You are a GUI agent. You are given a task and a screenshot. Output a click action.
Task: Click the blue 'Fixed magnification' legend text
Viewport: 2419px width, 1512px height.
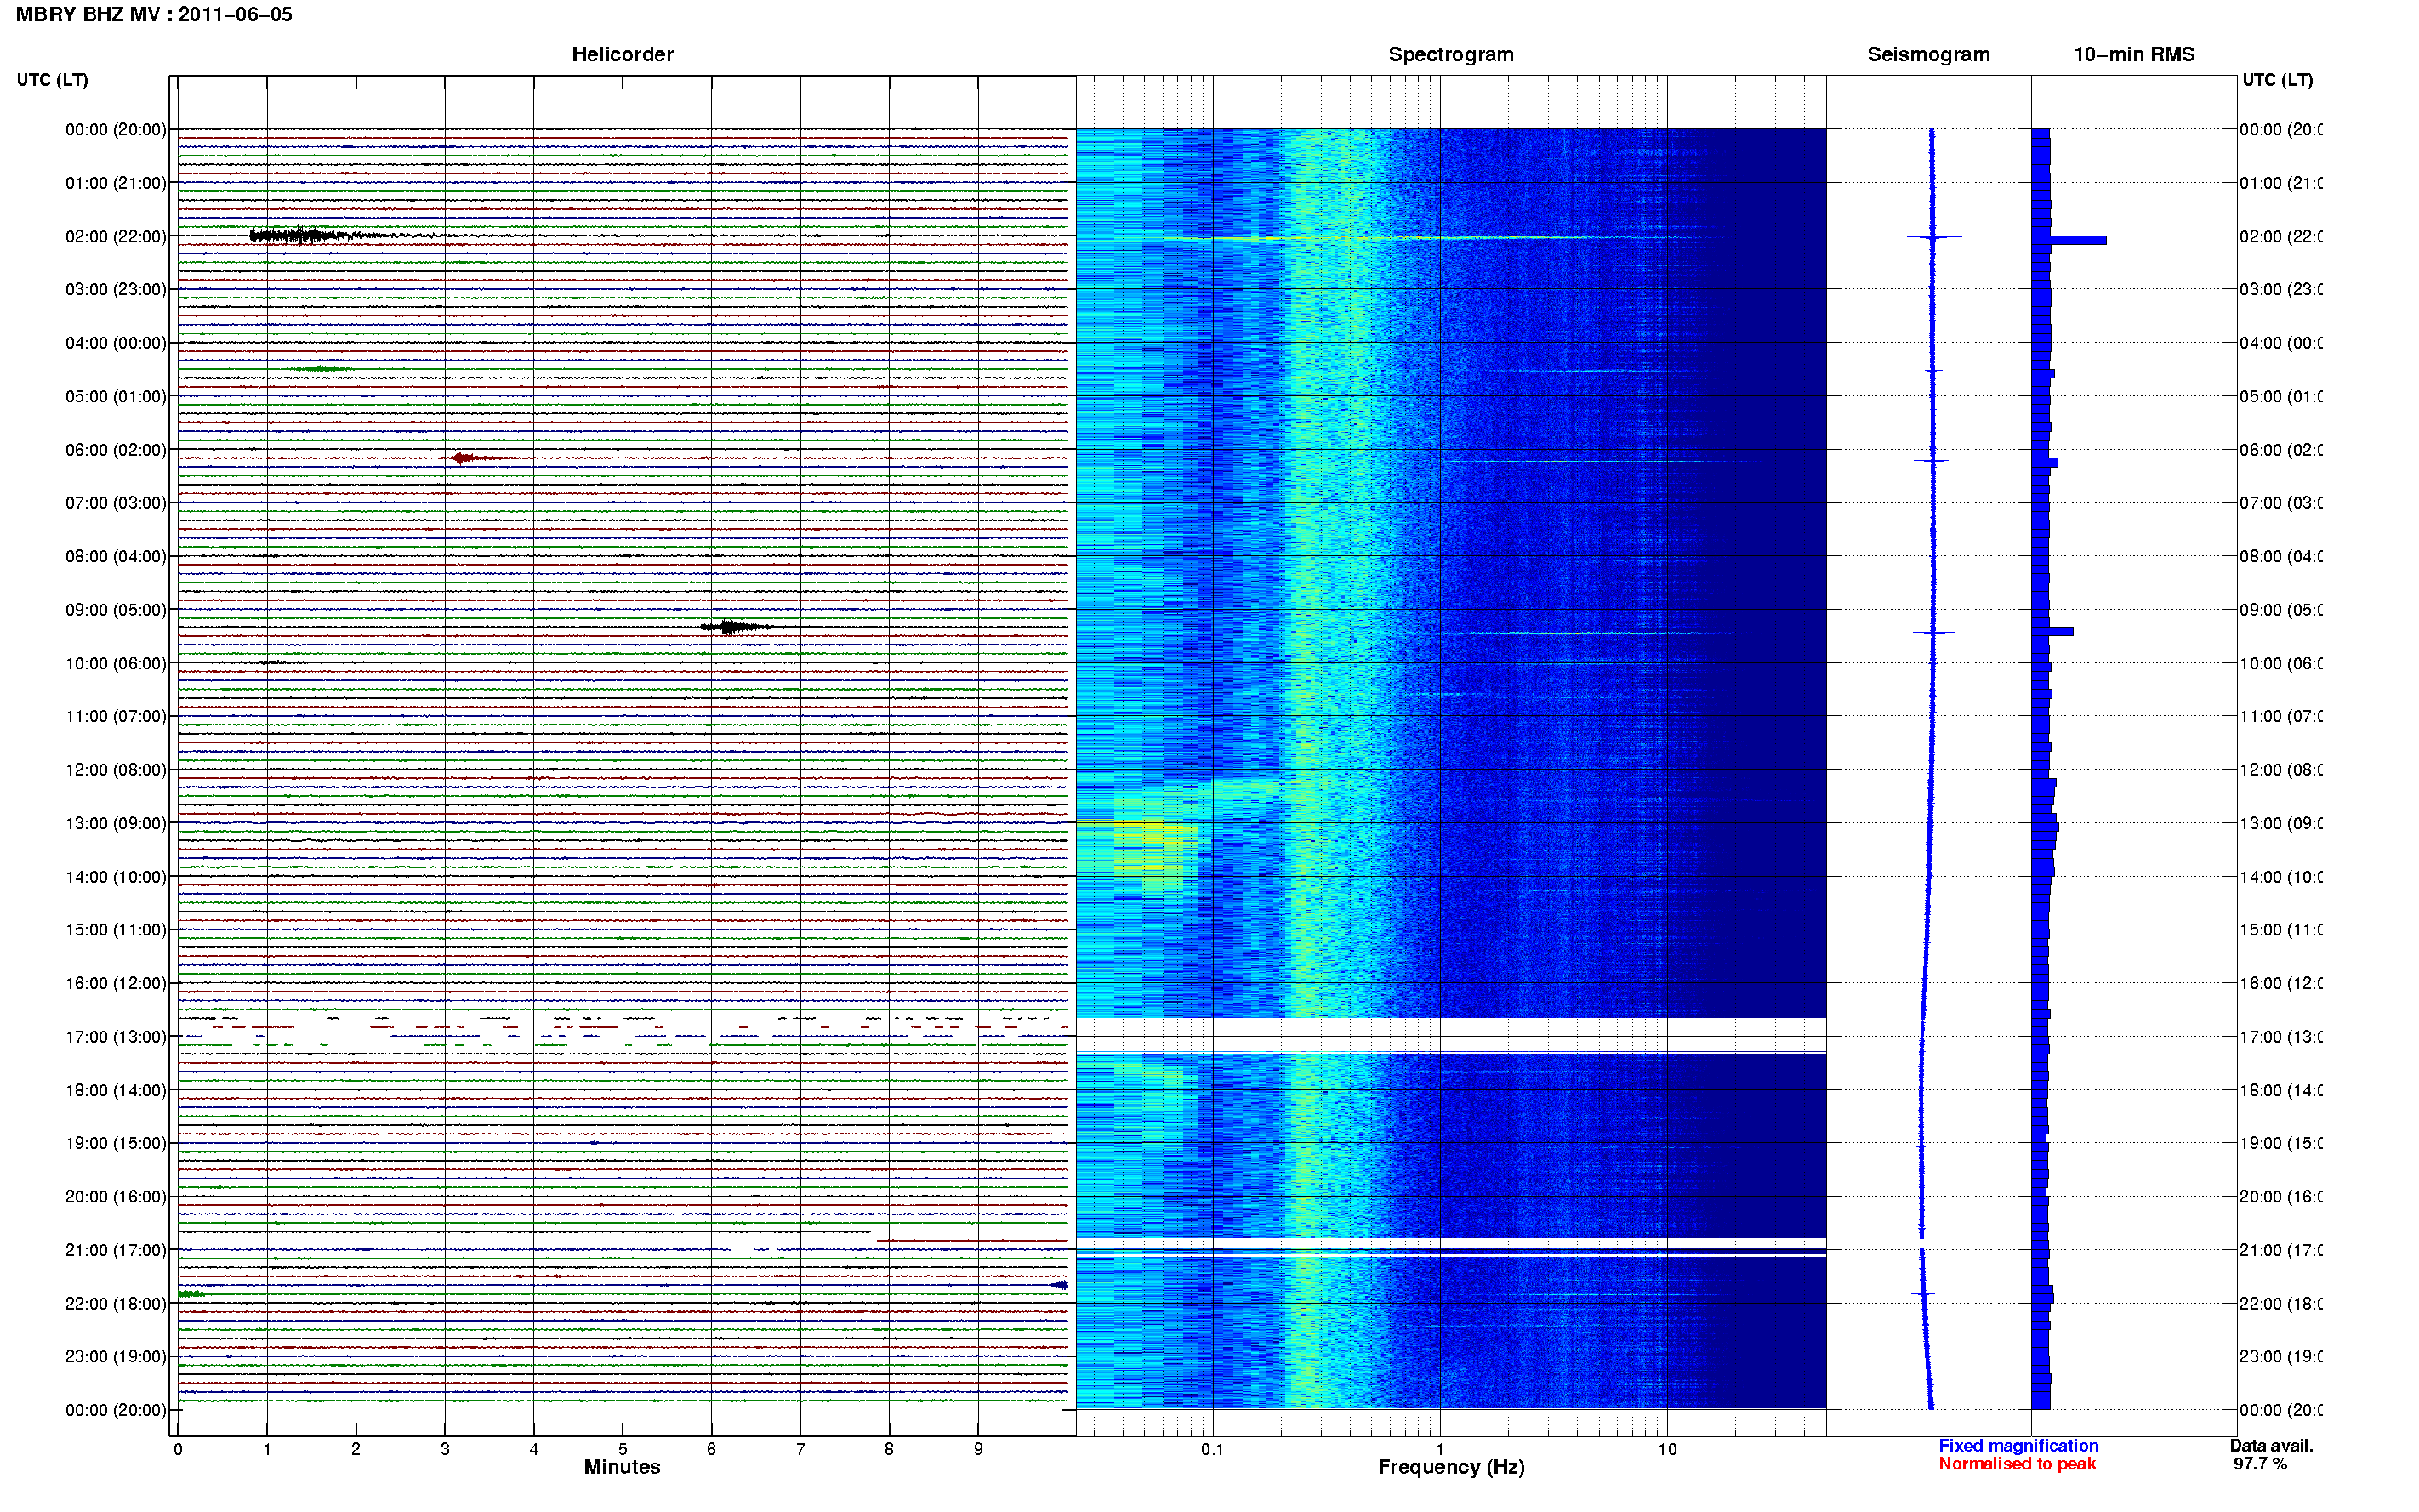[2018, 1446]
